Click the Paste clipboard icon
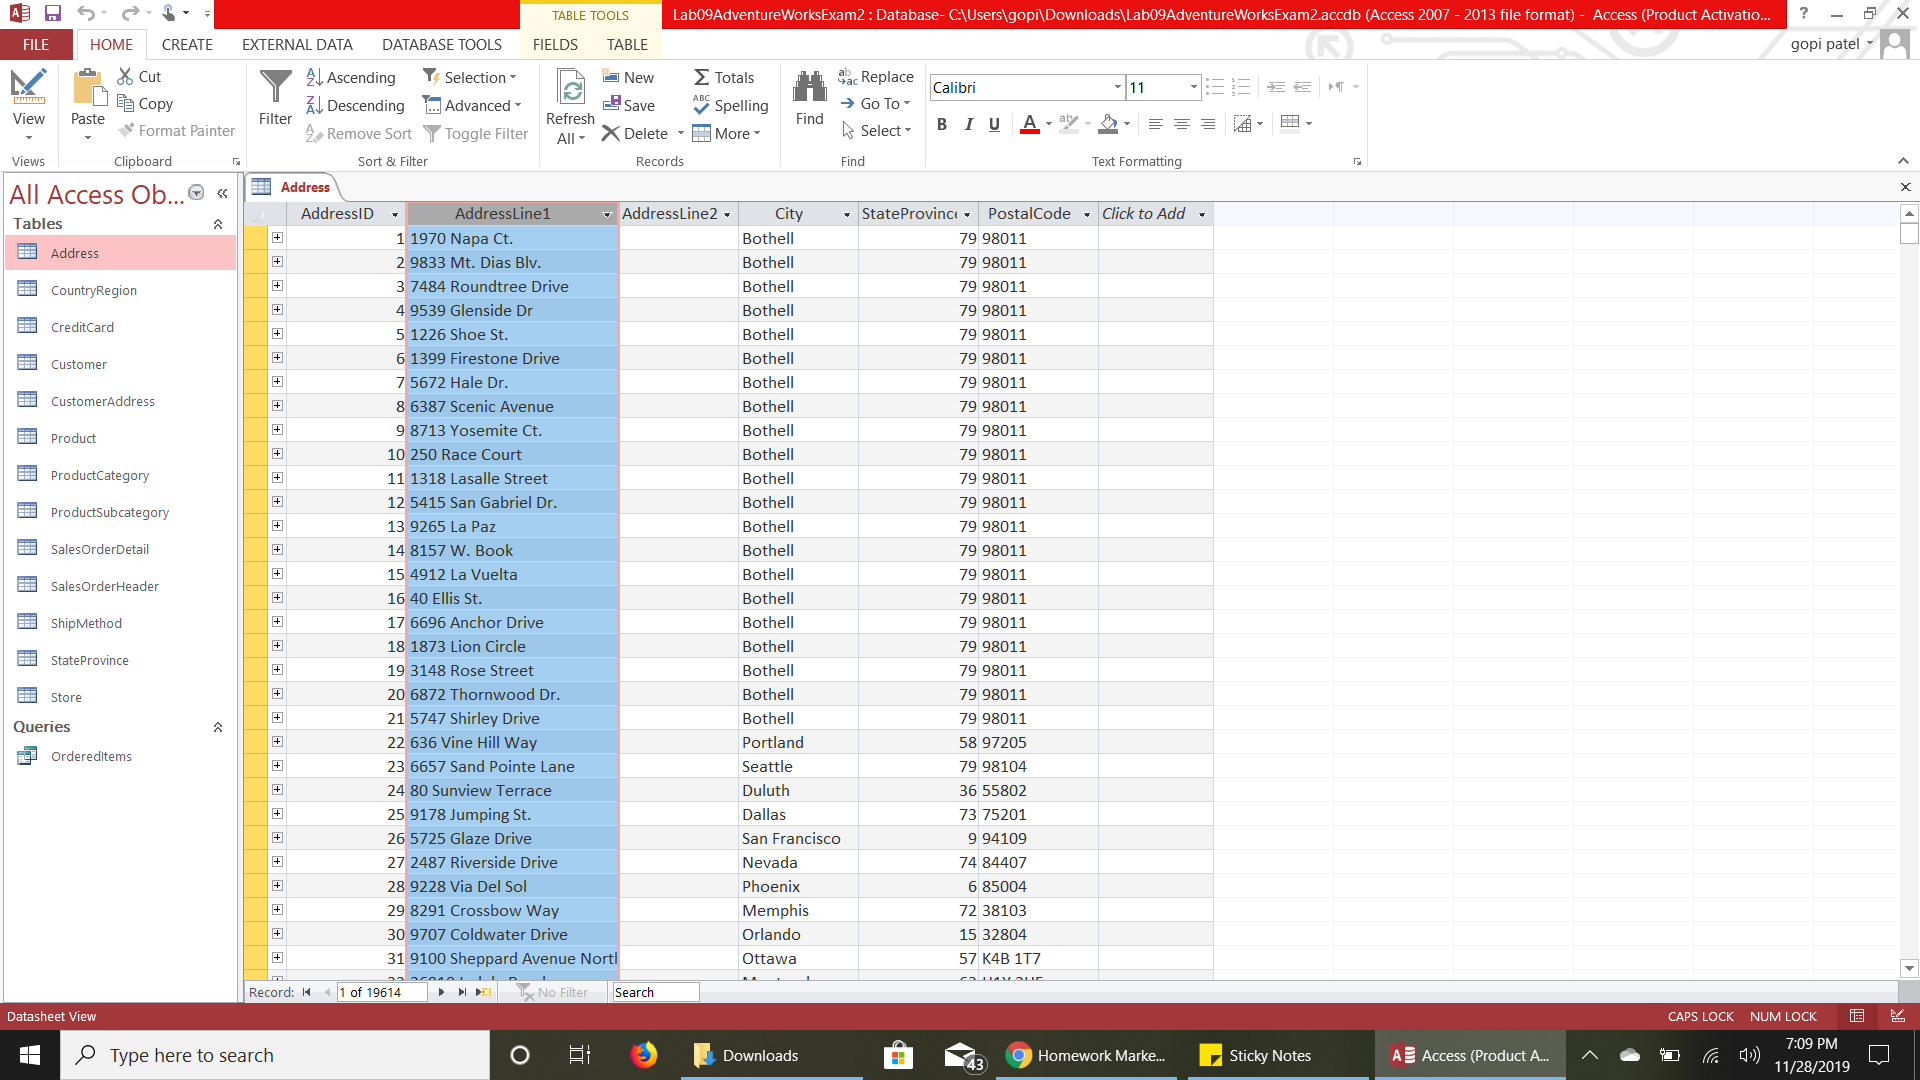Image resolution: width=1920 pixels, height=1080 pixels. [88, 87]
